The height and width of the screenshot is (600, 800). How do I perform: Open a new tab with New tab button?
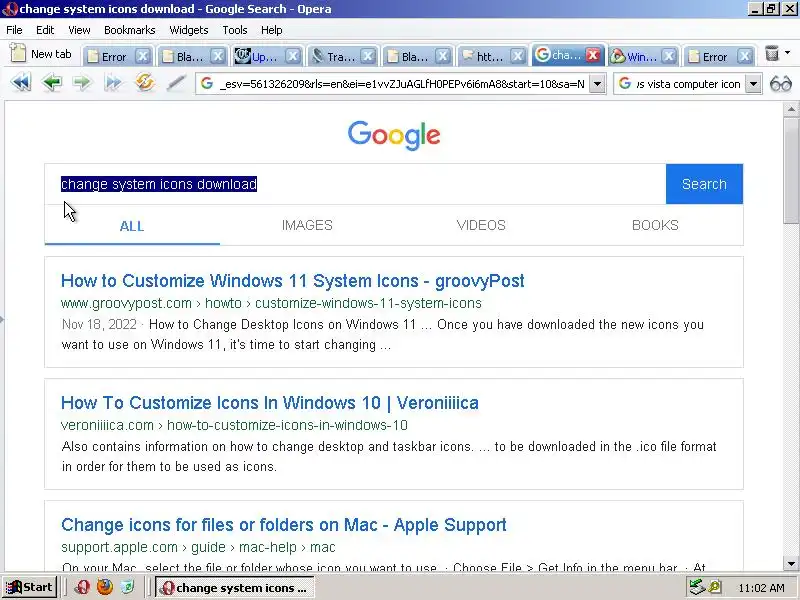tap(41, 54)
